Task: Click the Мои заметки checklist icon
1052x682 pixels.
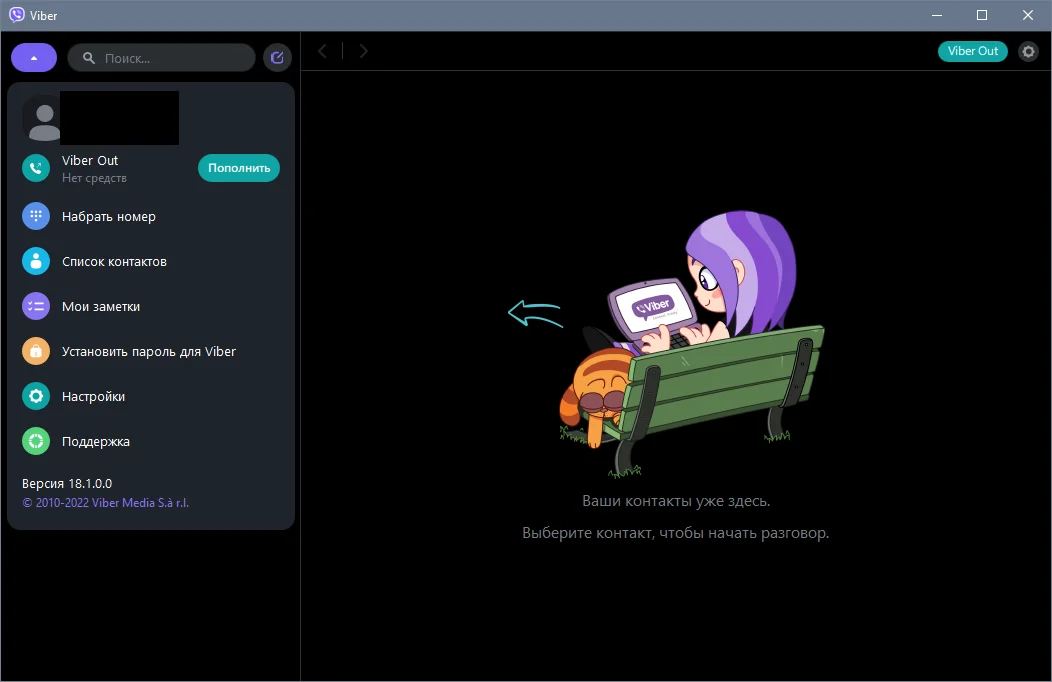Action: [x=36, y=306]
